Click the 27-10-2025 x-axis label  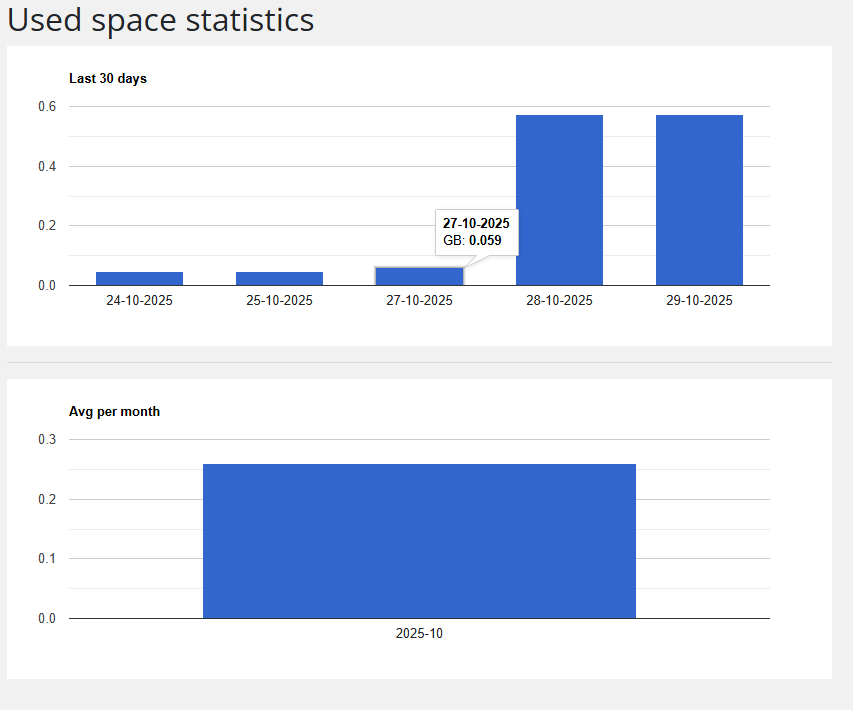tap(419, 301)
